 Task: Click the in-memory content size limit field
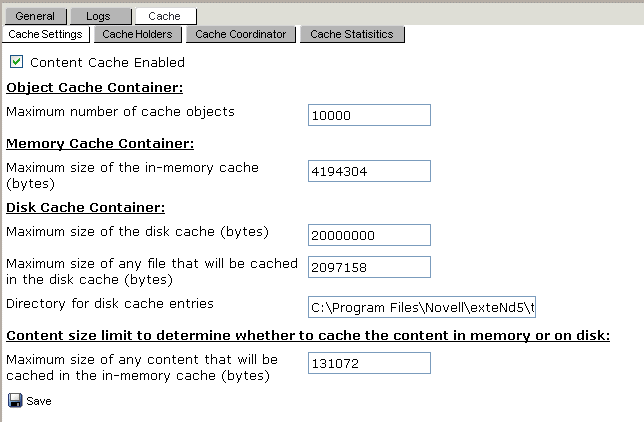369,362
